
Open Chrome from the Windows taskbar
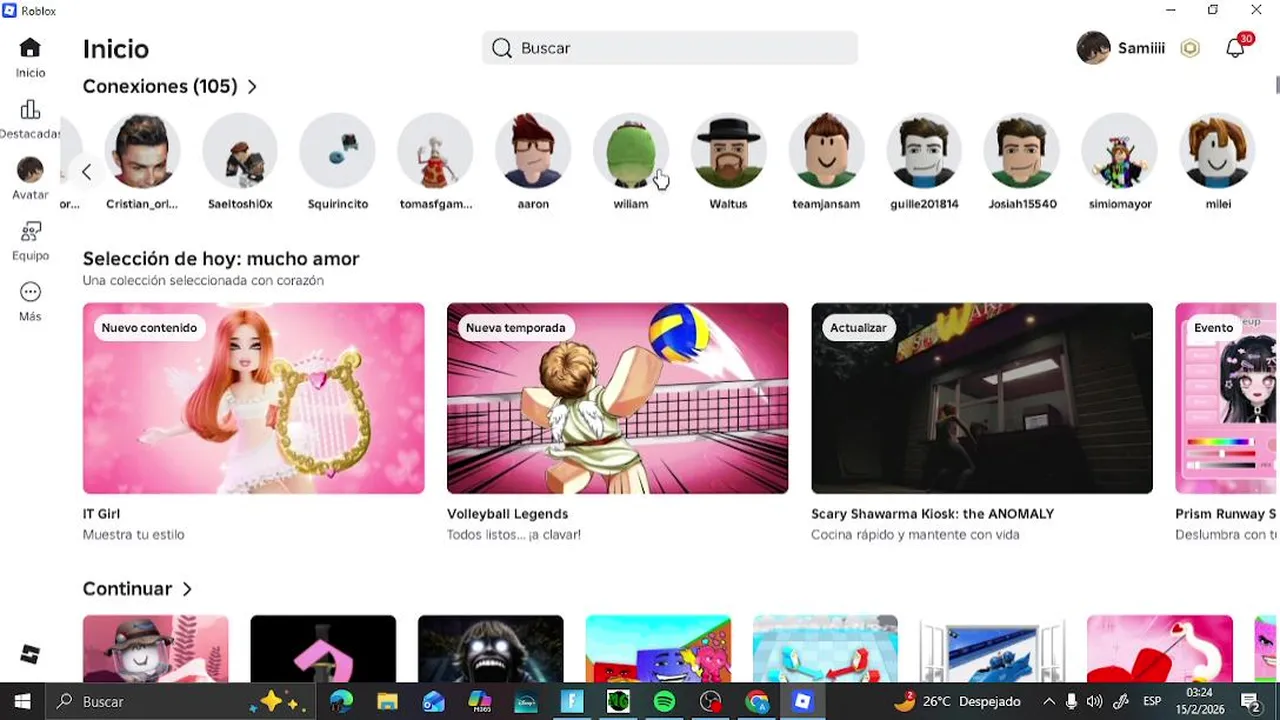coord(757,702)
